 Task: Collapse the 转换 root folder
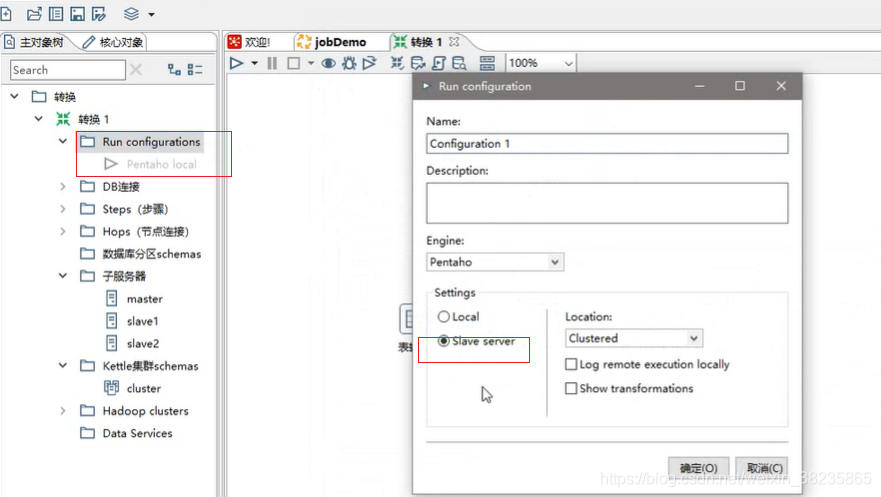click(15, 97)
